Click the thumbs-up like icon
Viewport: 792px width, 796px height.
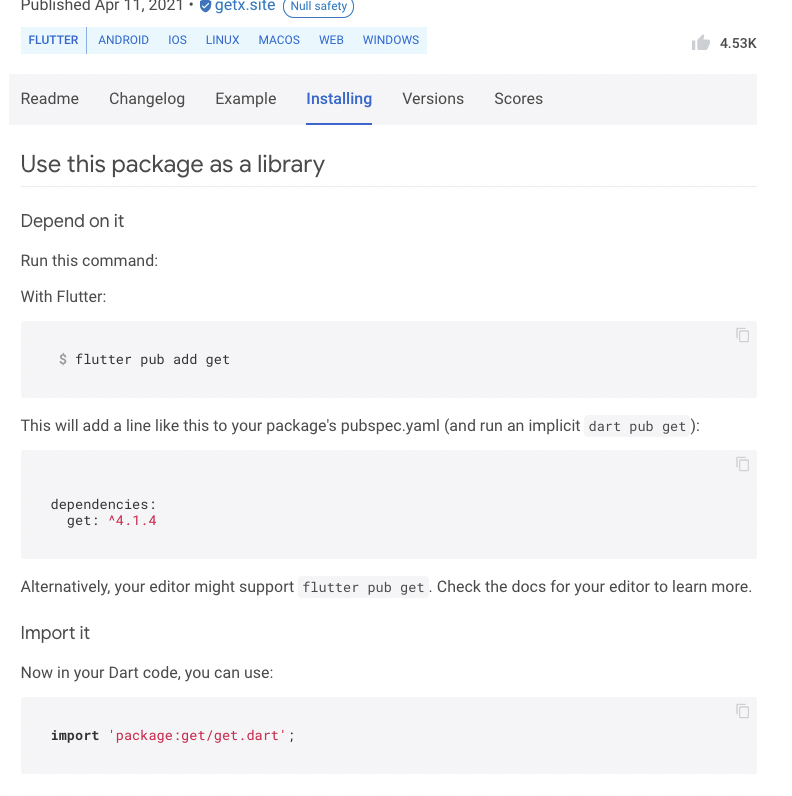701,43
